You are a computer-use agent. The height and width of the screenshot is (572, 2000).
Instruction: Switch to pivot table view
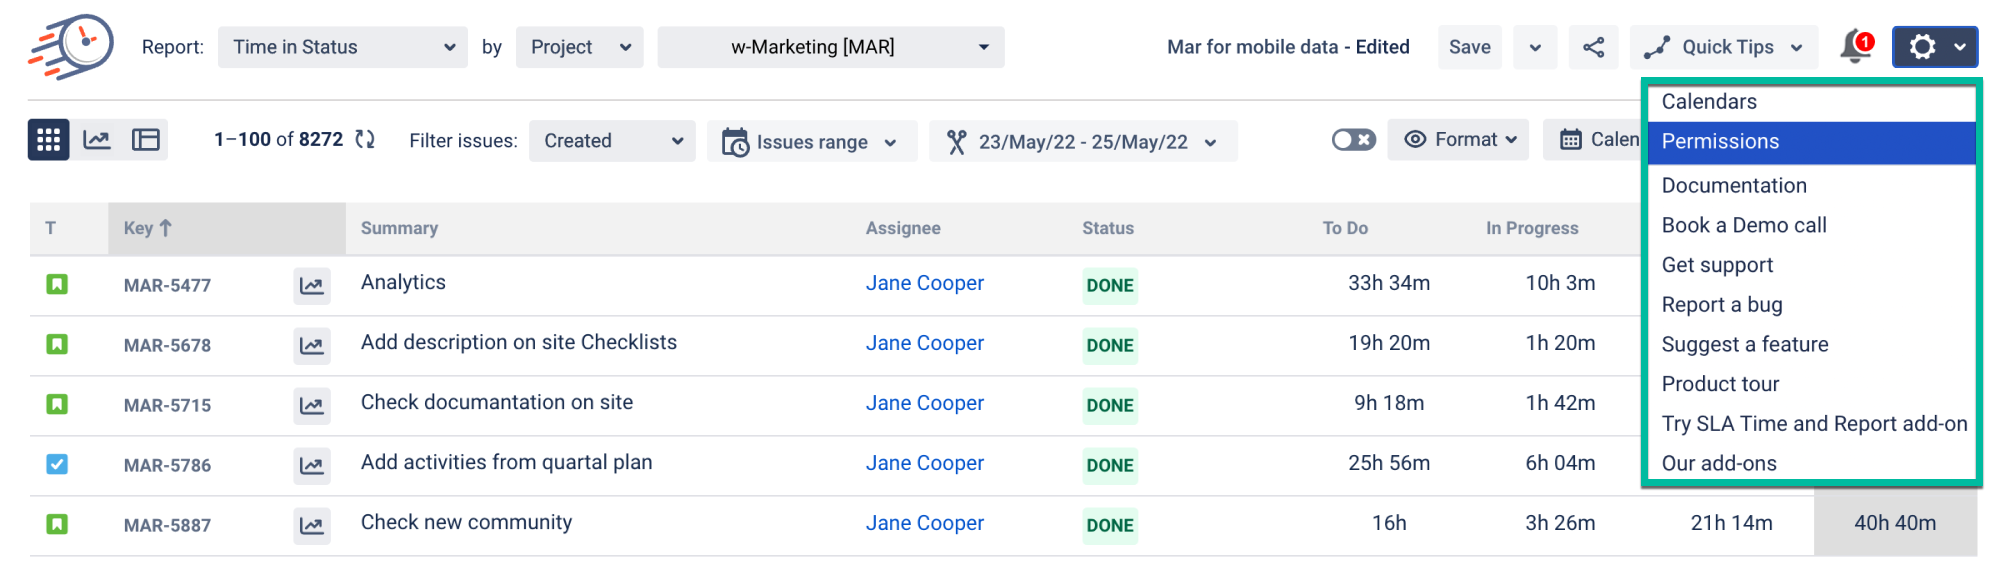pos(146,140)
